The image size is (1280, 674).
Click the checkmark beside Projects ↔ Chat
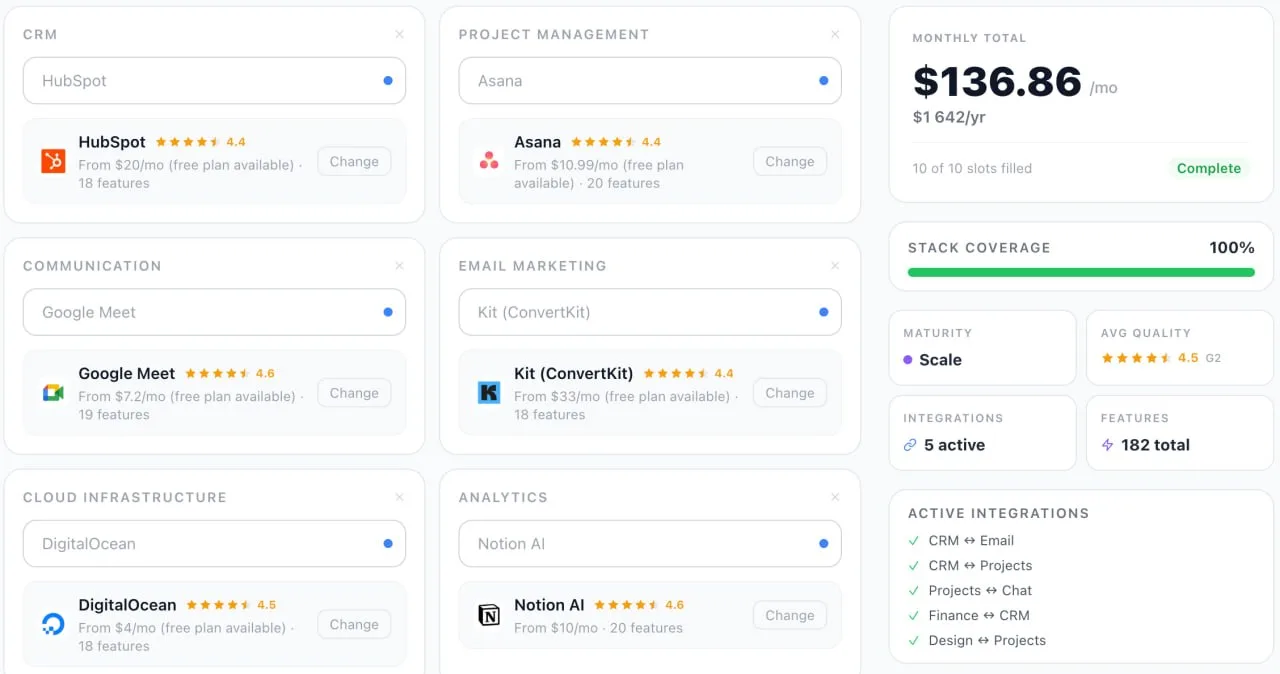(913, 590)
